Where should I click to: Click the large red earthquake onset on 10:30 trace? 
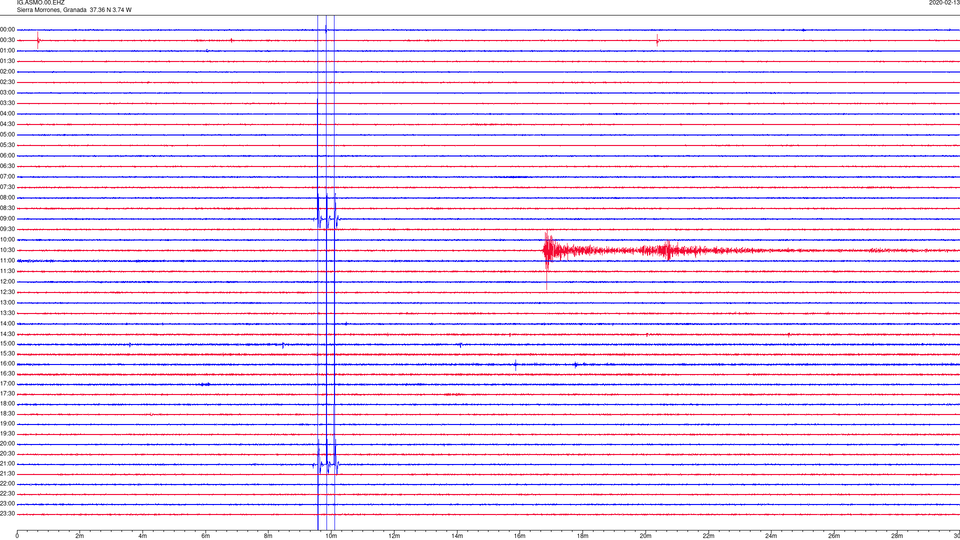[547, 250]
